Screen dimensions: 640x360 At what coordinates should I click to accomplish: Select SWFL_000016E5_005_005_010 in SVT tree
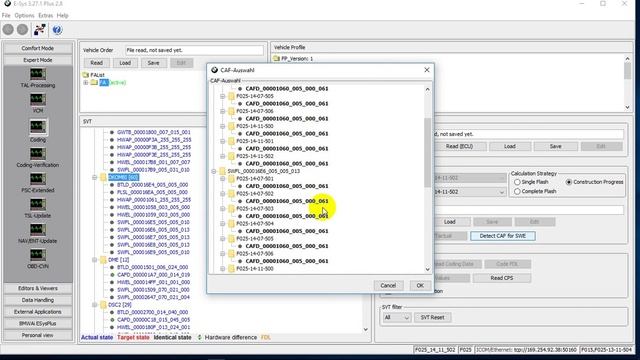(153, 222)
